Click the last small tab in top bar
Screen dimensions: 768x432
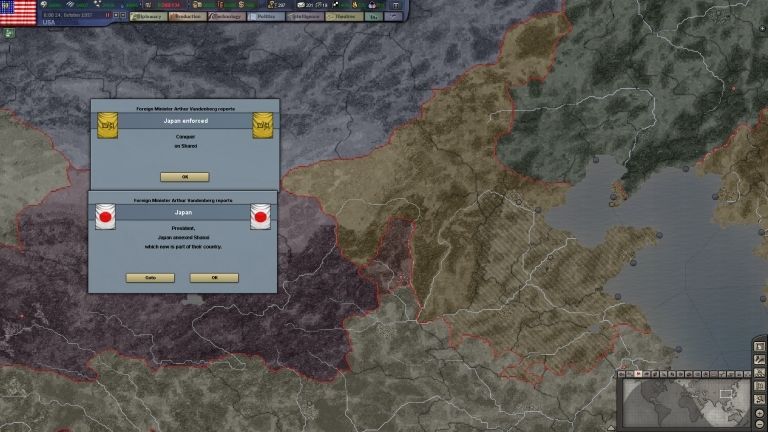point(393,16)
